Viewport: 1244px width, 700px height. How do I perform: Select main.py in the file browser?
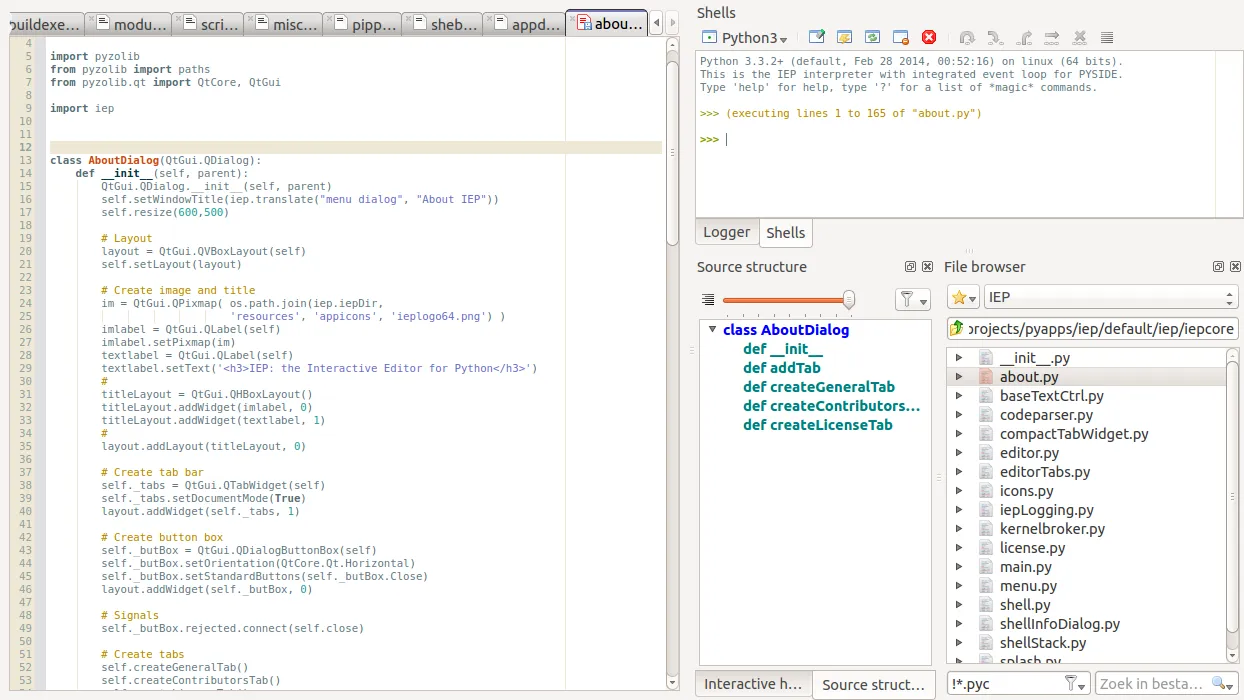tap(1028, 567)
